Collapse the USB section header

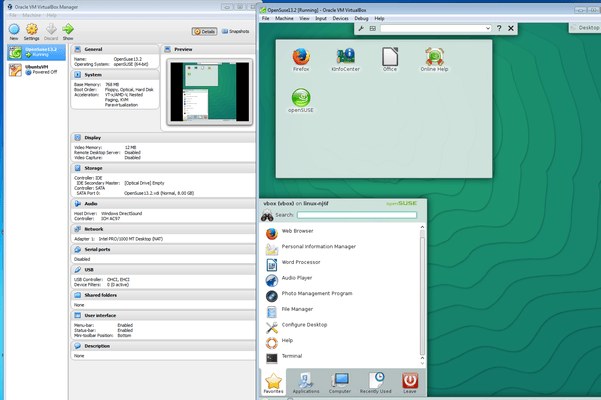pyautogui.click(x=163, y=270)
